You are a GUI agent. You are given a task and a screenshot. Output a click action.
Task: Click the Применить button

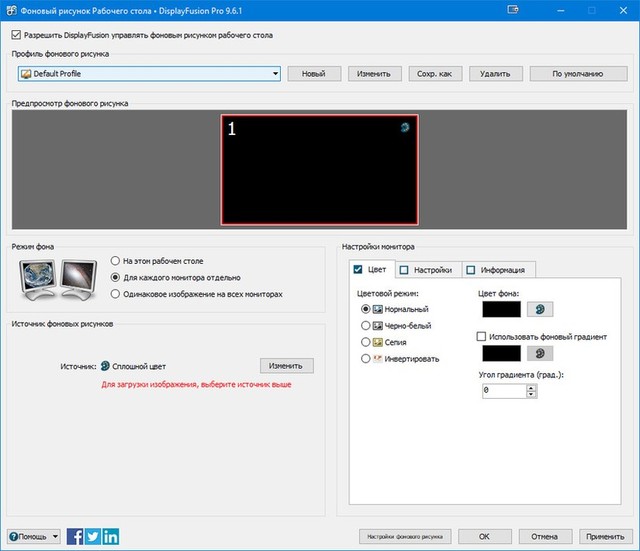coord(605,537)
